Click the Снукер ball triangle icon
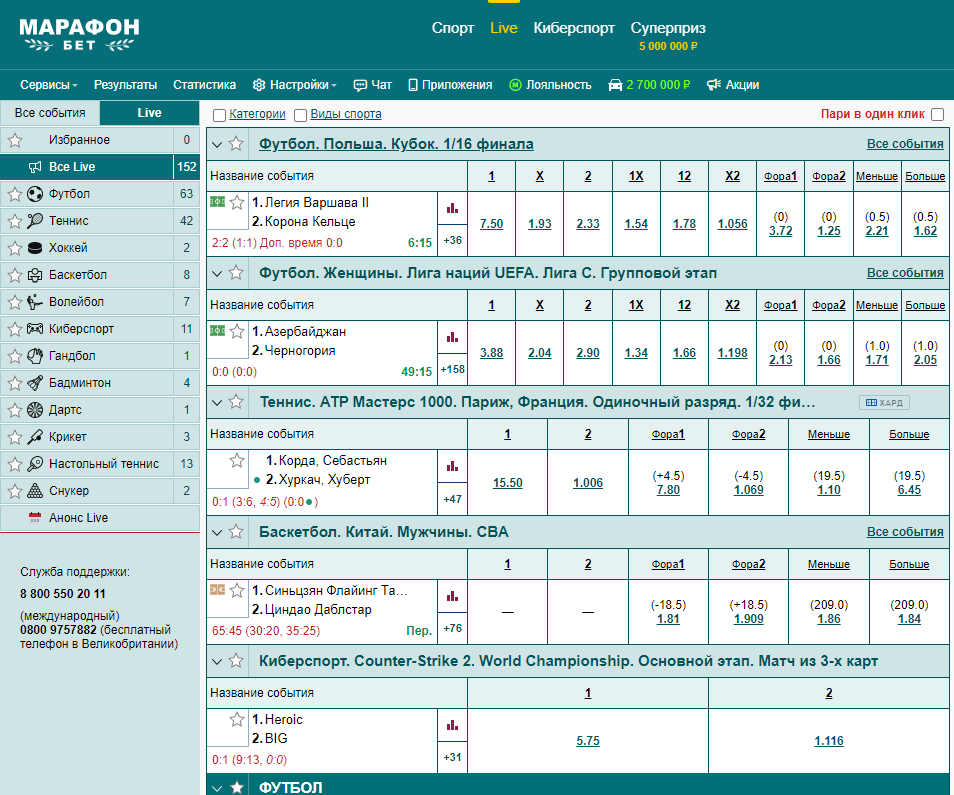Viewport: 954px width, 795px height. 35,491
